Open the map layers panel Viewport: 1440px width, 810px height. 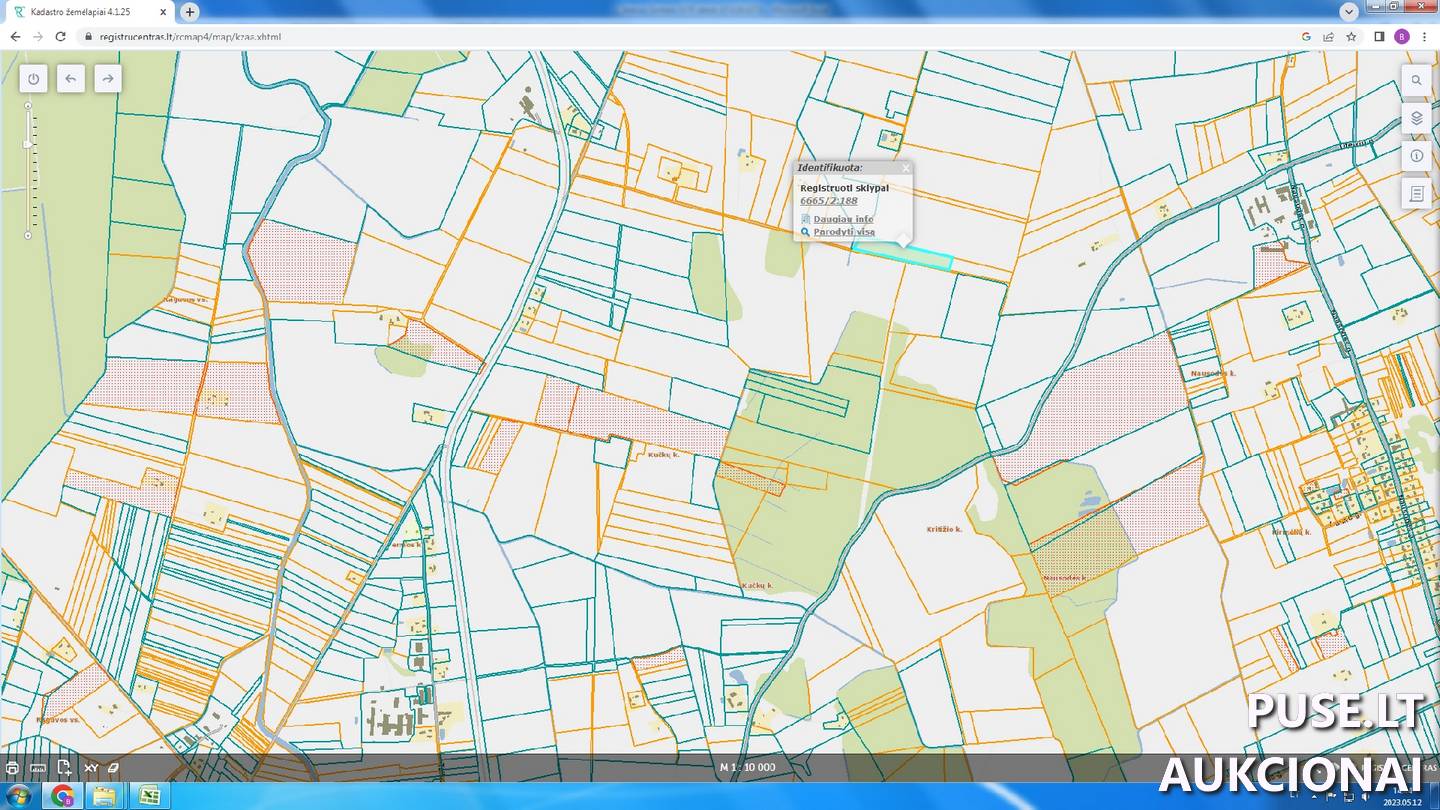tap(1416, 118)
